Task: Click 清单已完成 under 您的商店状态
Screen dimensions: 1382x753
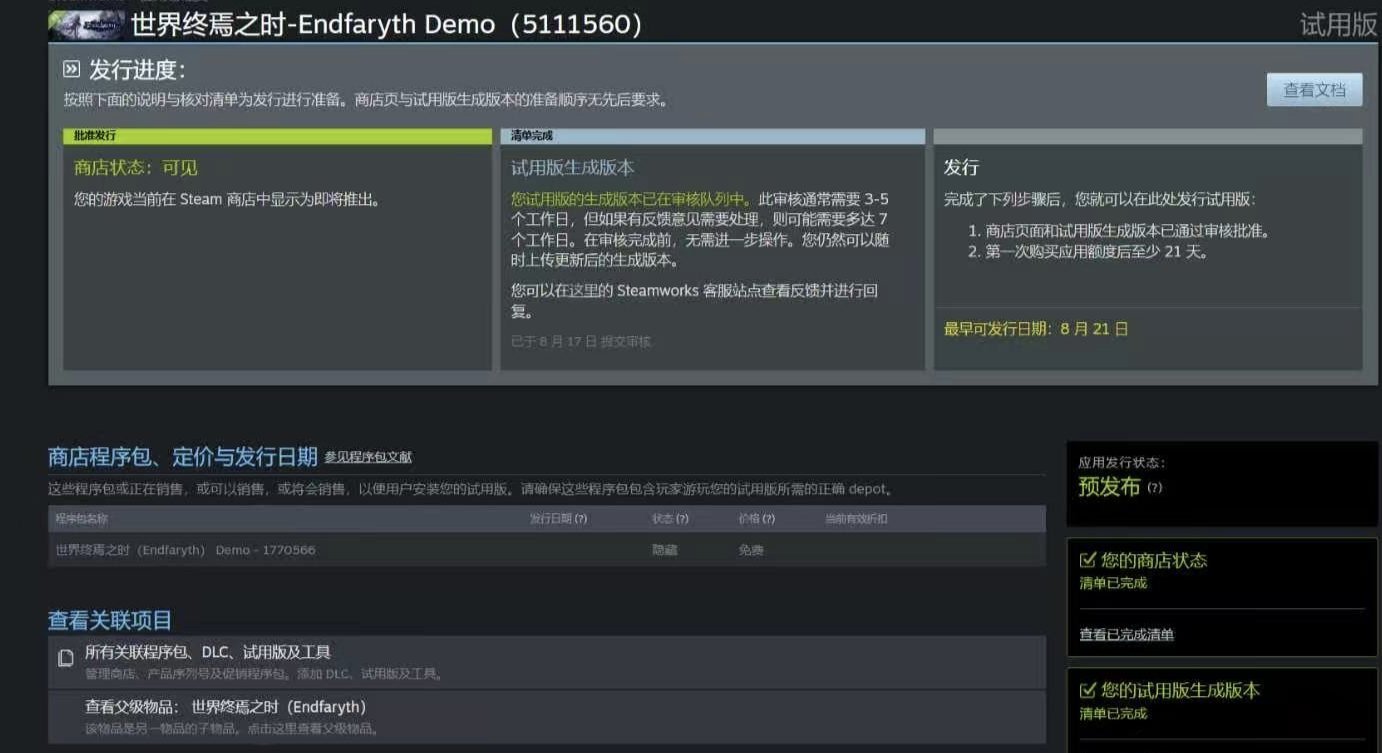Action: click(1113, 583)
